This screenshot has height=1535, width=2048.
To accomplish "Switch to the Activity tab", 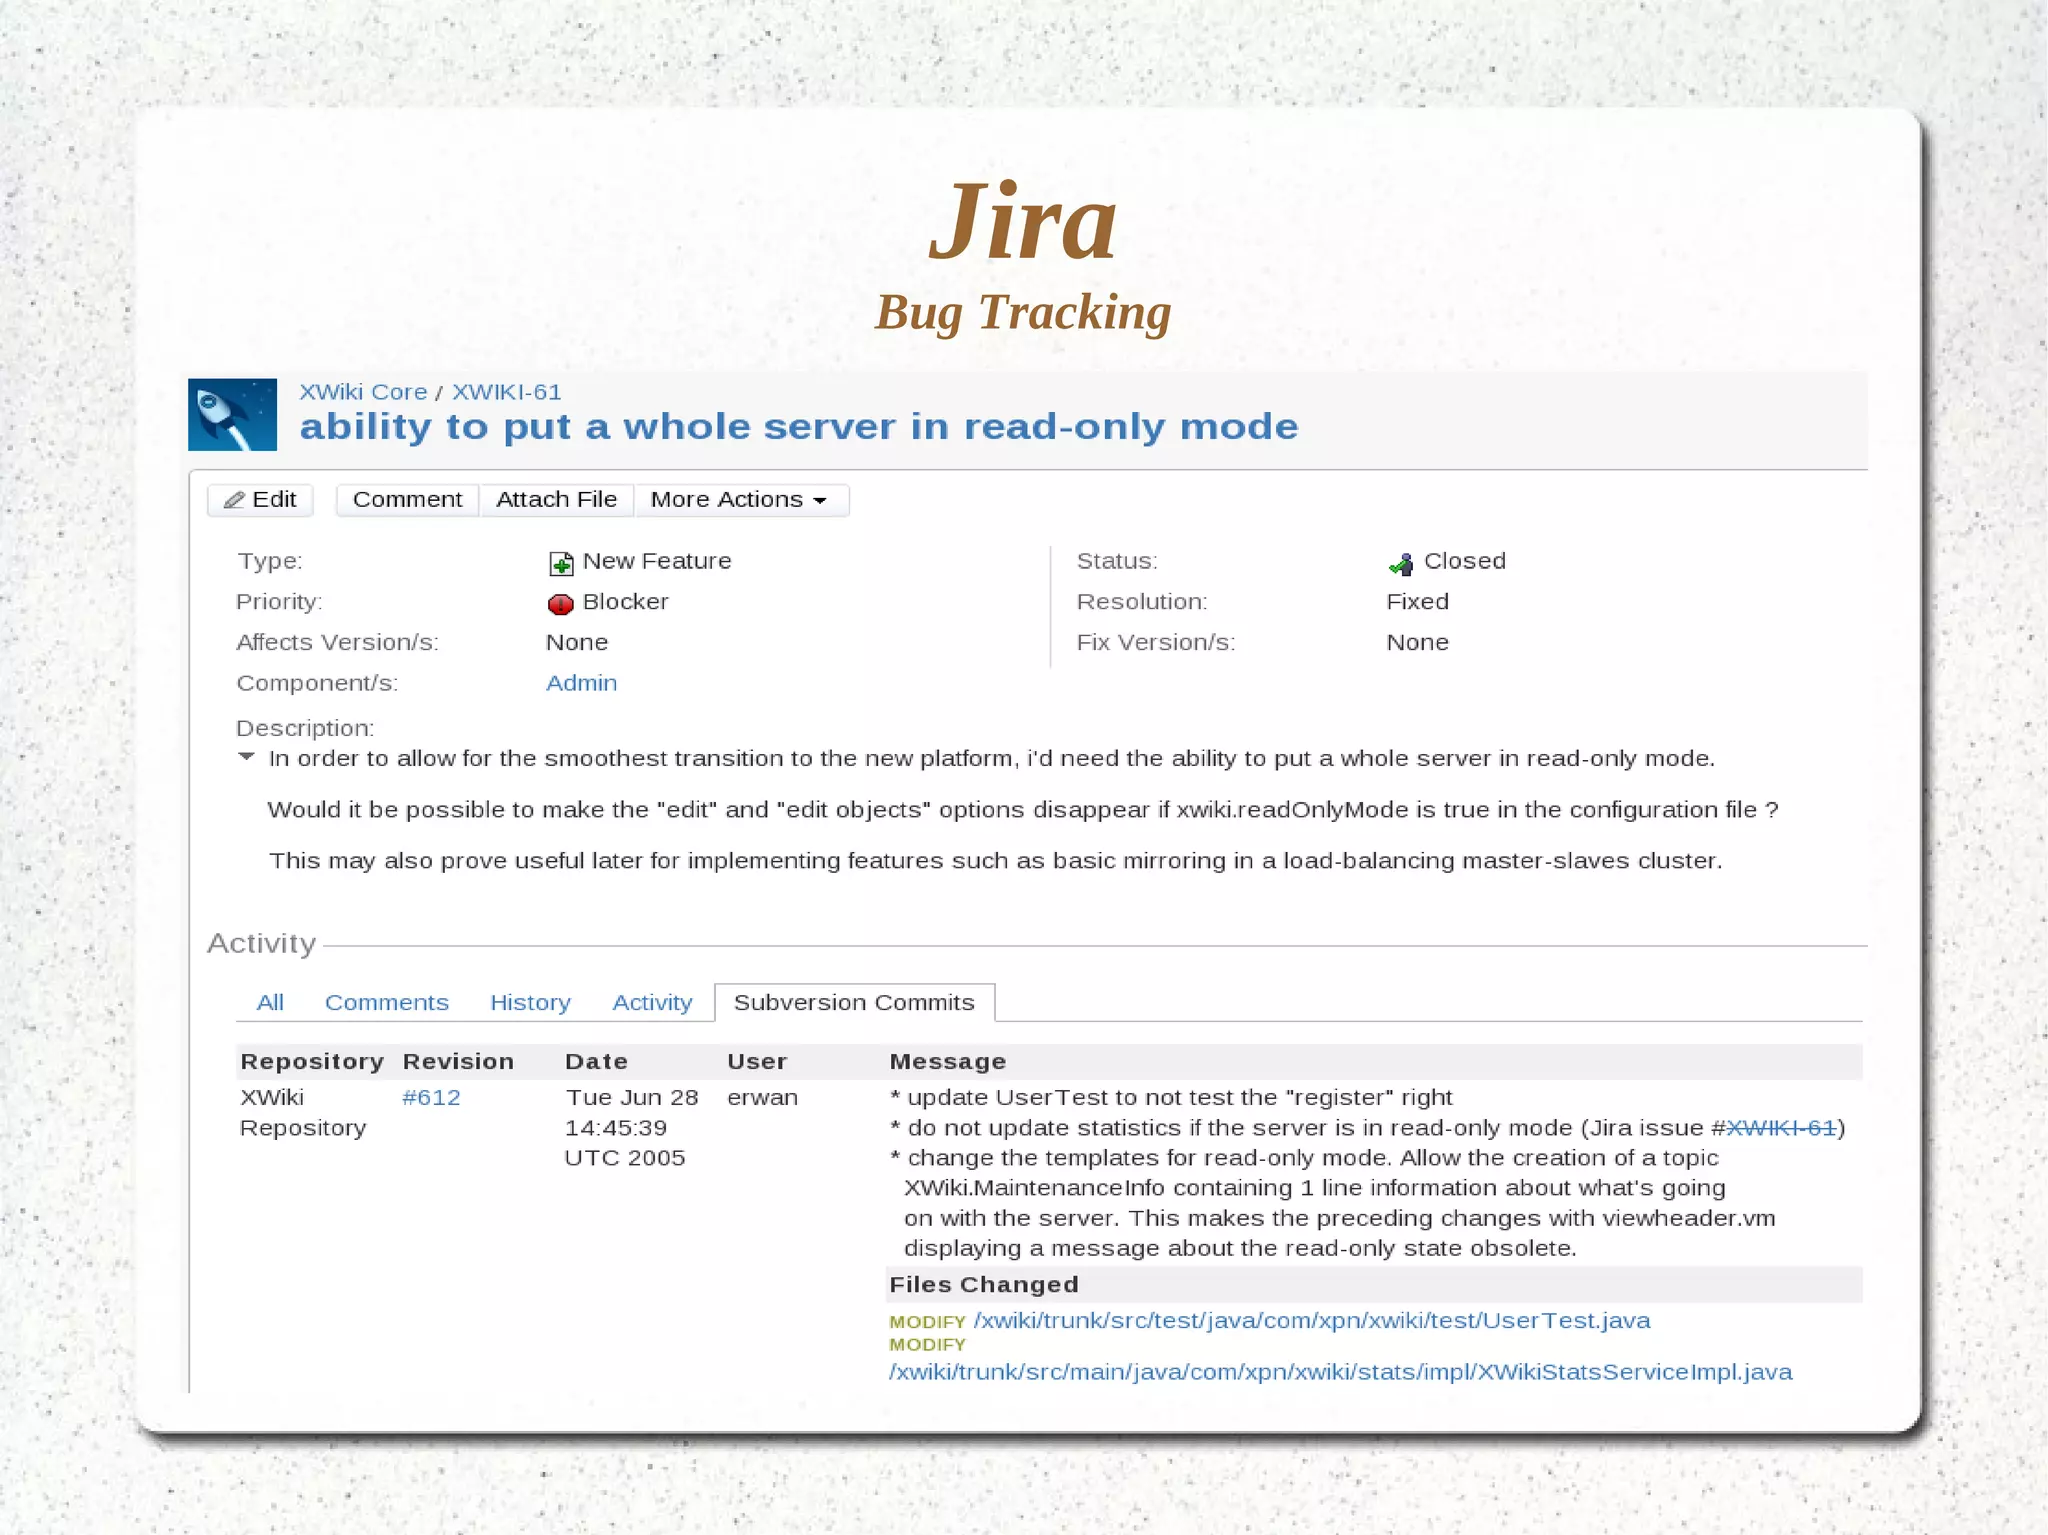I will (652, 1002).
